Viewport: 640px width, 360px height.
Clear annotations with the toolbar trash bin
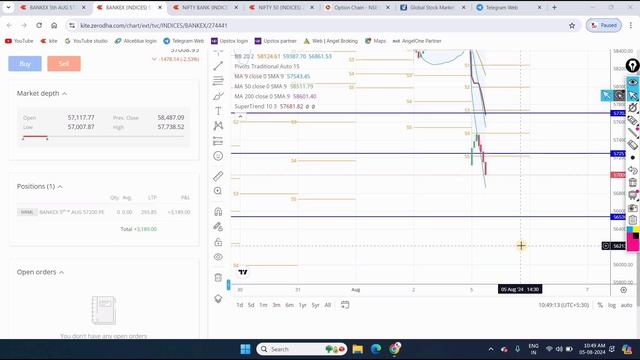[x=633, y=182]
